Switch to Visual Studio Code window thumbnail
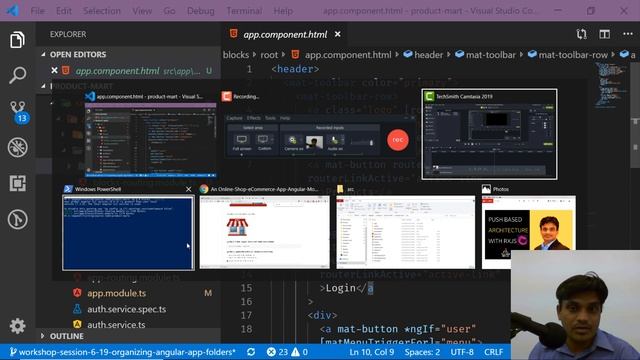Screen dimensions: 640x360 [x=150, y=140]
